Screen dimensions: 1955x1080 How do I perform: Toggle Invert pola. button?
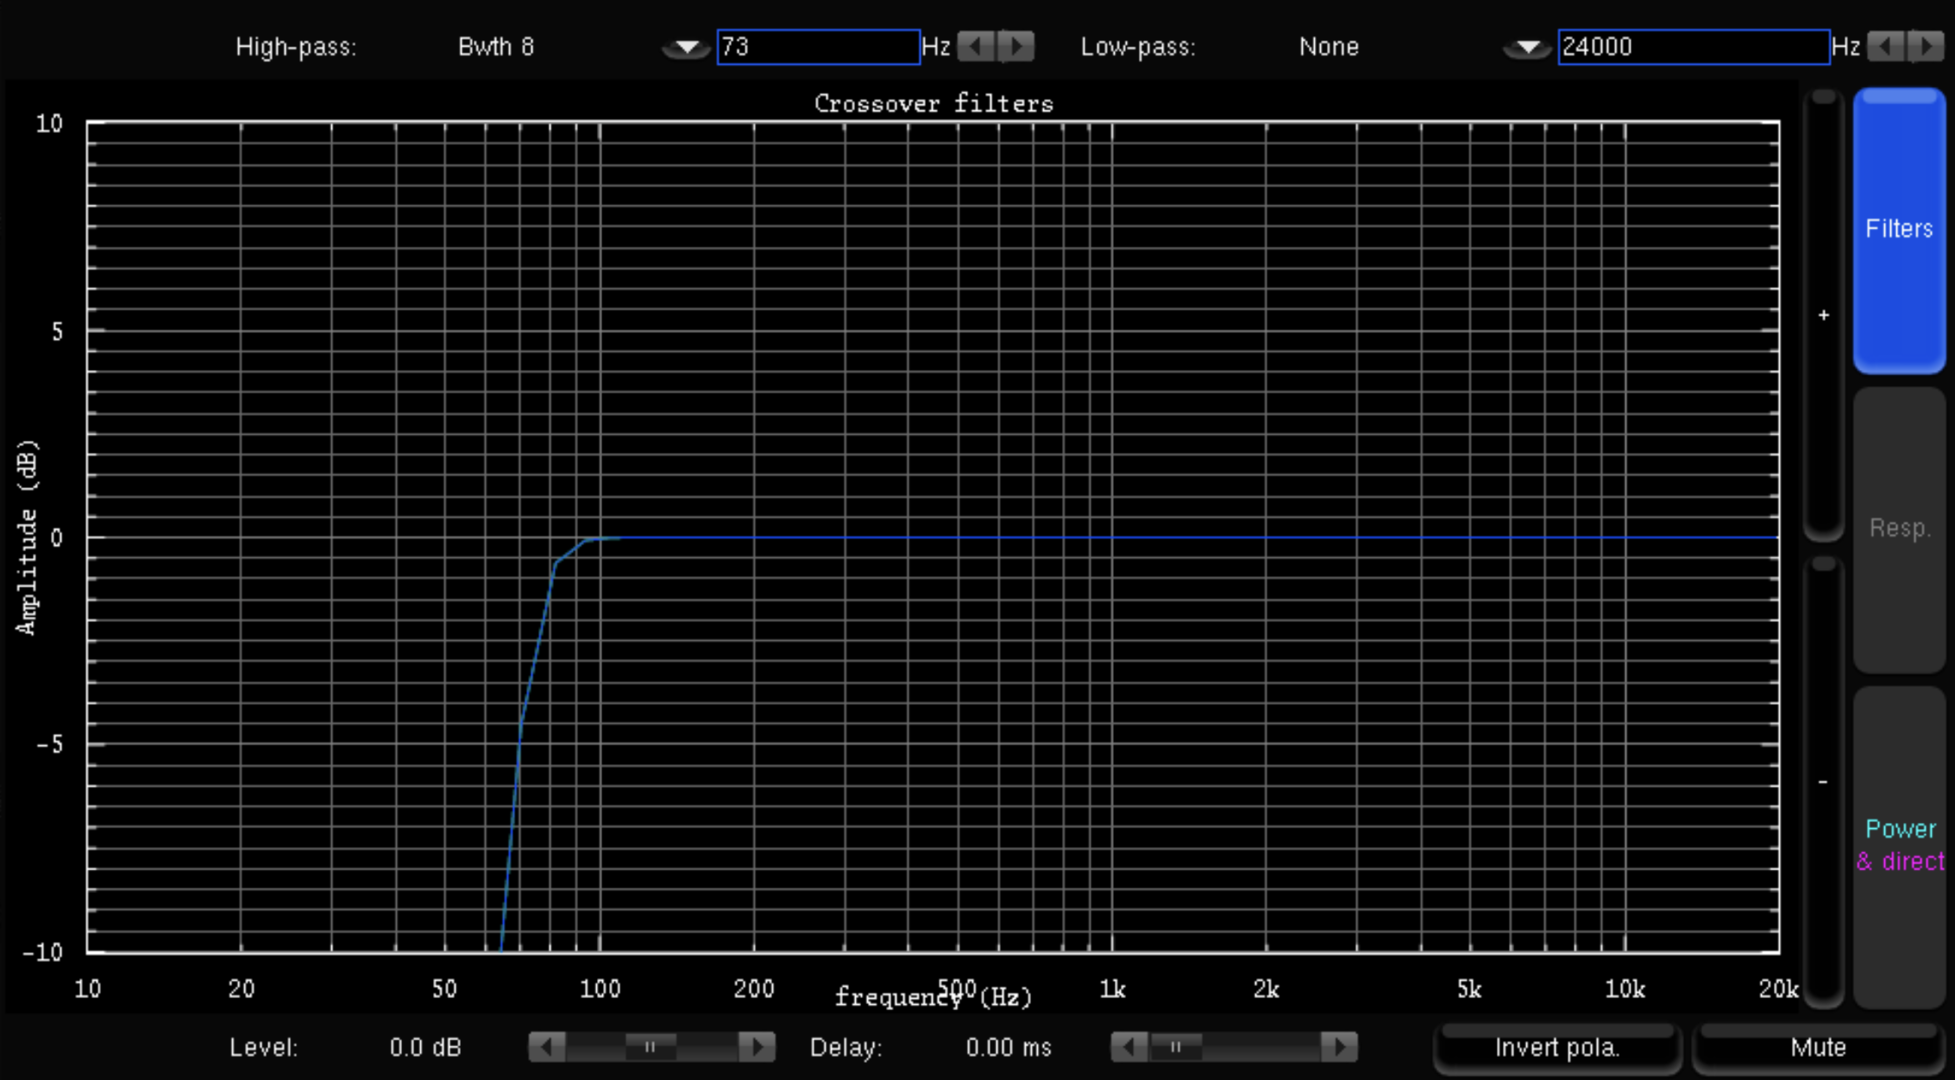1556,1047
